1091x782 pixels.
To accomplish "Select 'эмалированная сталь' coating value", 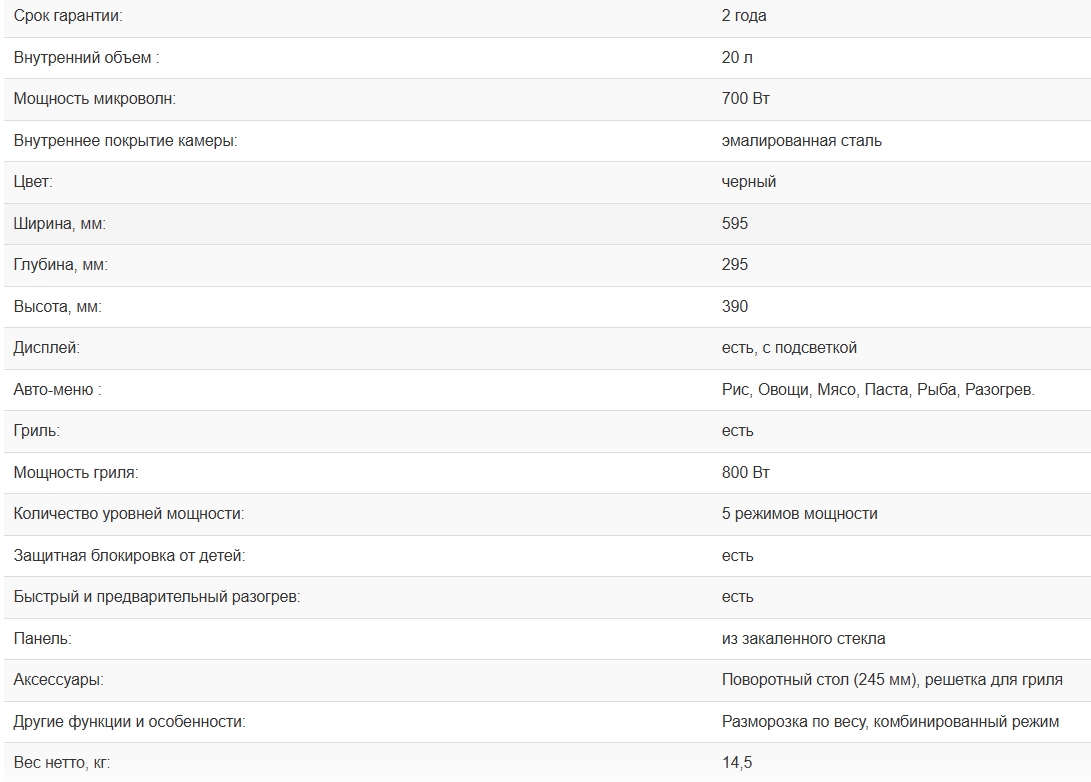I will point(801,141).
